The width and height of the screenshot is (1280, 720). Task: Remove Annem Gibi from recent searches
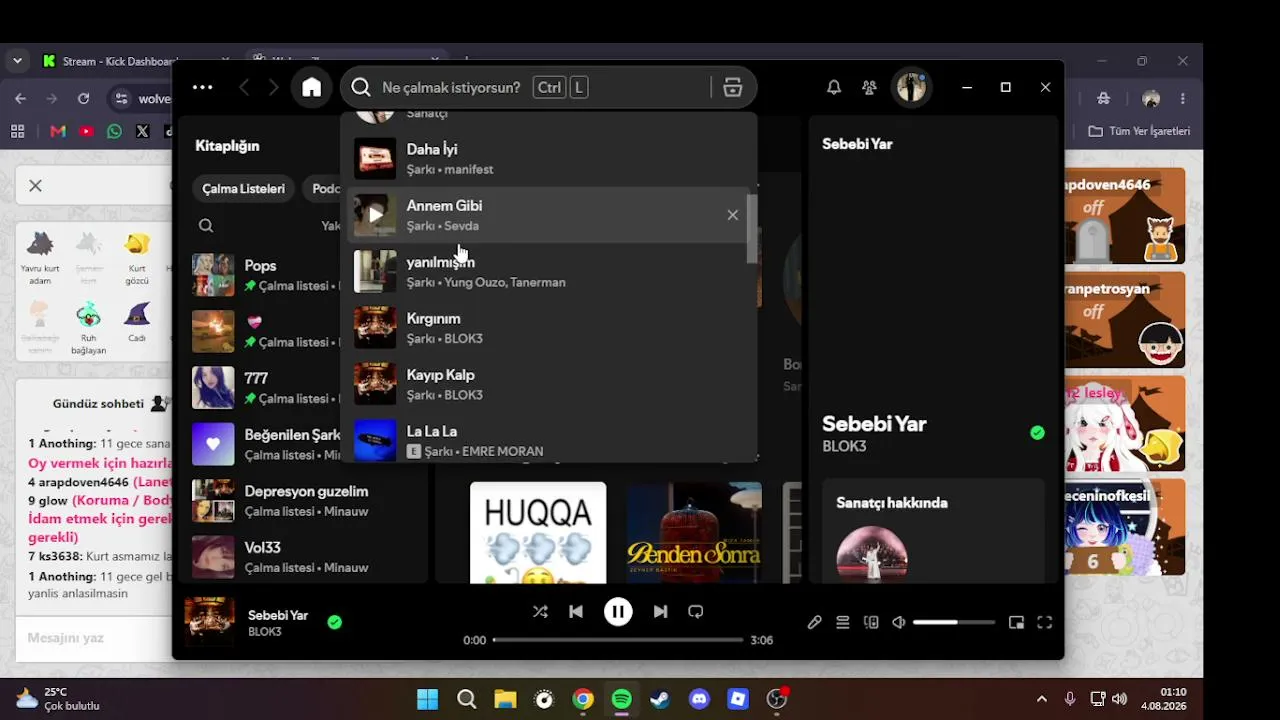tap(733, 215)
